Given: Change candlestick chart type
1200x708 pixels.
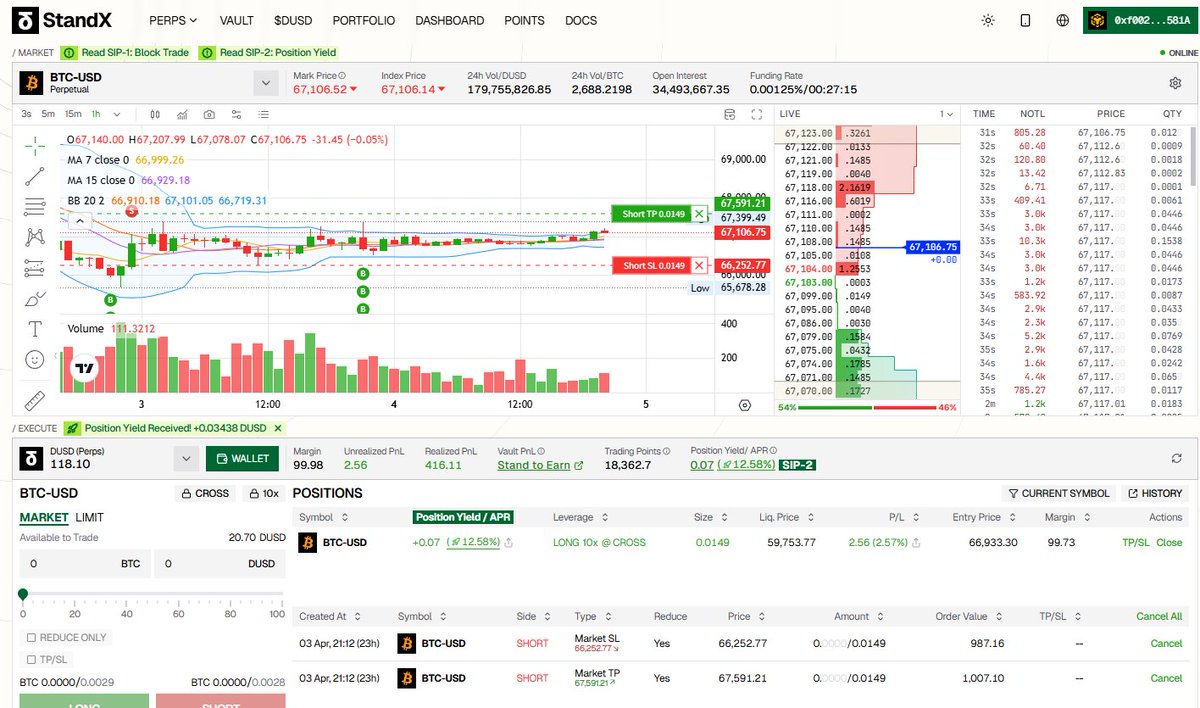Looking at the screenshot, I should pos(155,114).
